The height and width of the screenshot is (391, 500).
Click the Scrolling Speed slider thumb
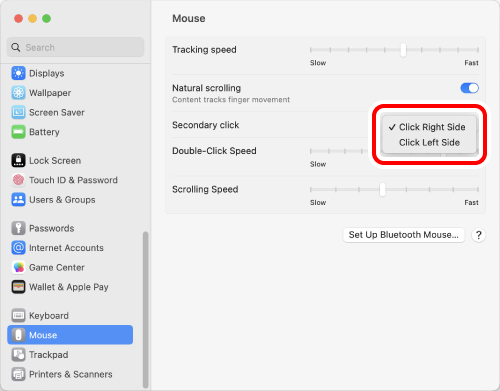pos(382,190)
